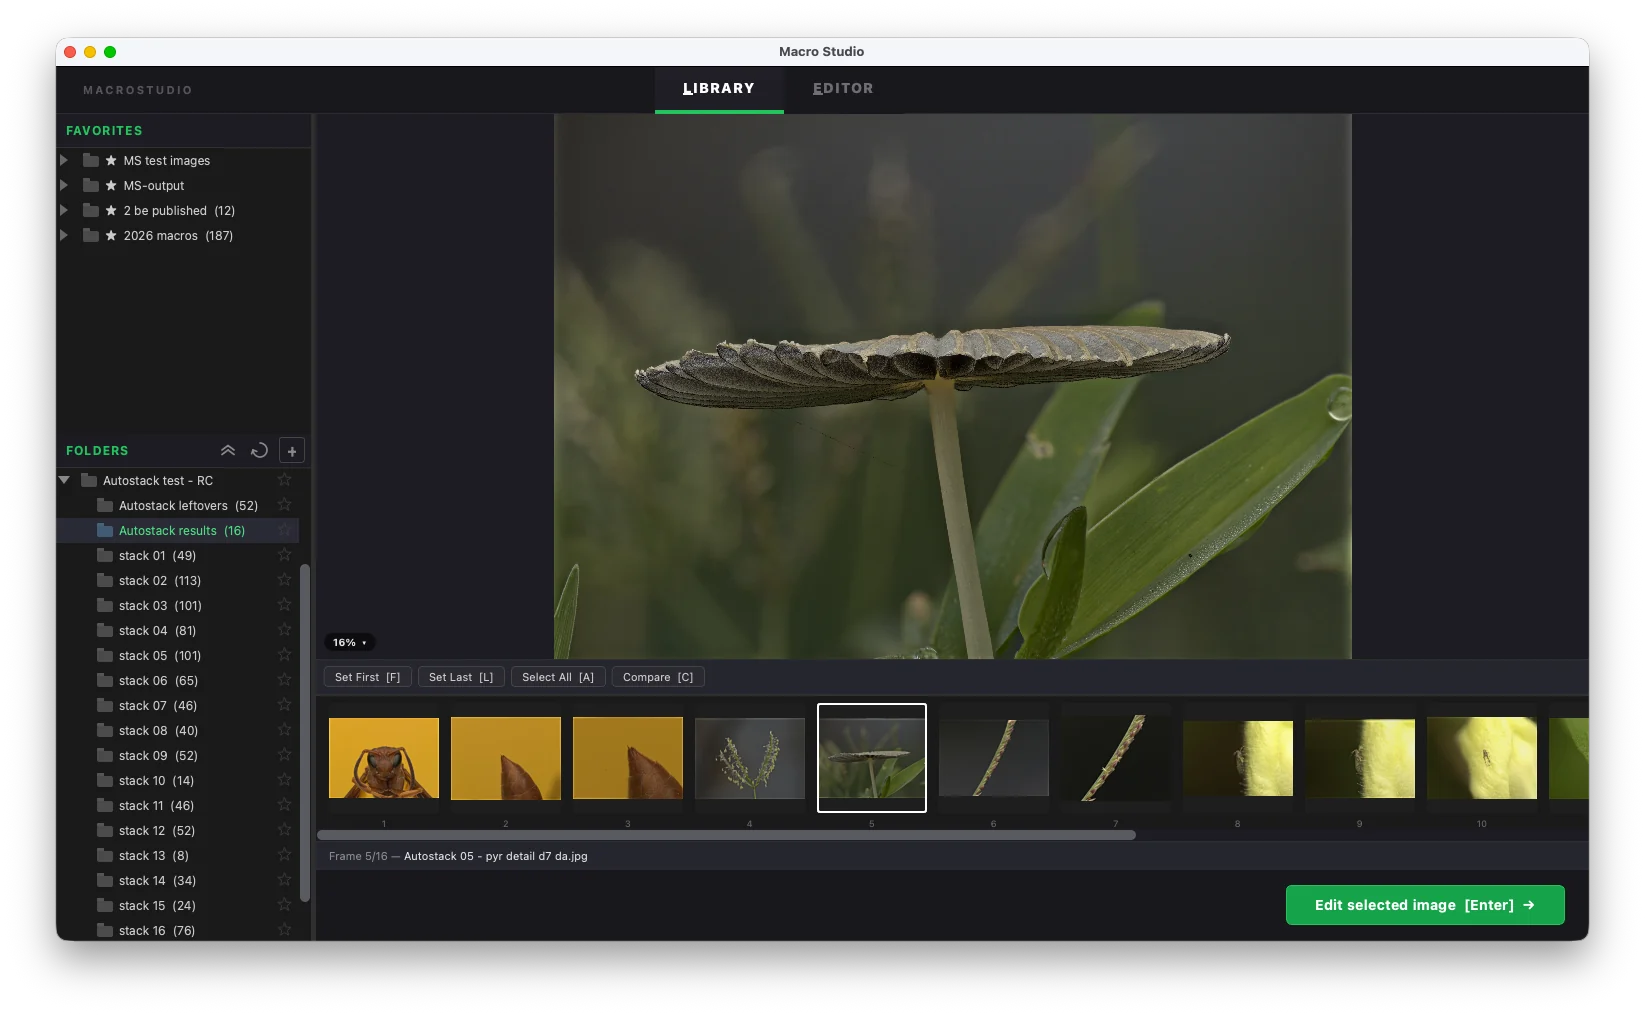Select thumbnail 7 in the filmstrip

tap(1116, 758)
